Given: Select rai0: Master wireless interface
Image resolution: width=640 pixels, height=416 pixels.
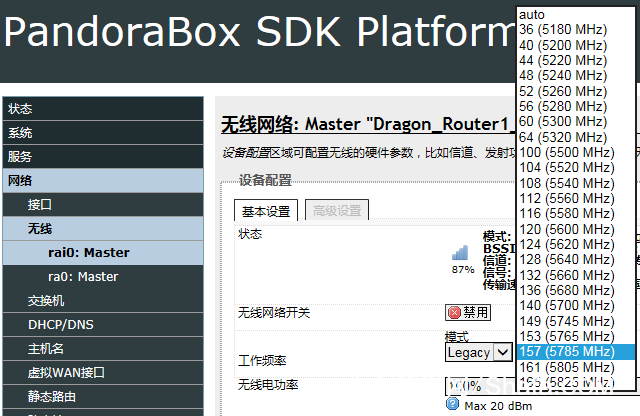Looking at the screenshot, I should click(103, 253).
